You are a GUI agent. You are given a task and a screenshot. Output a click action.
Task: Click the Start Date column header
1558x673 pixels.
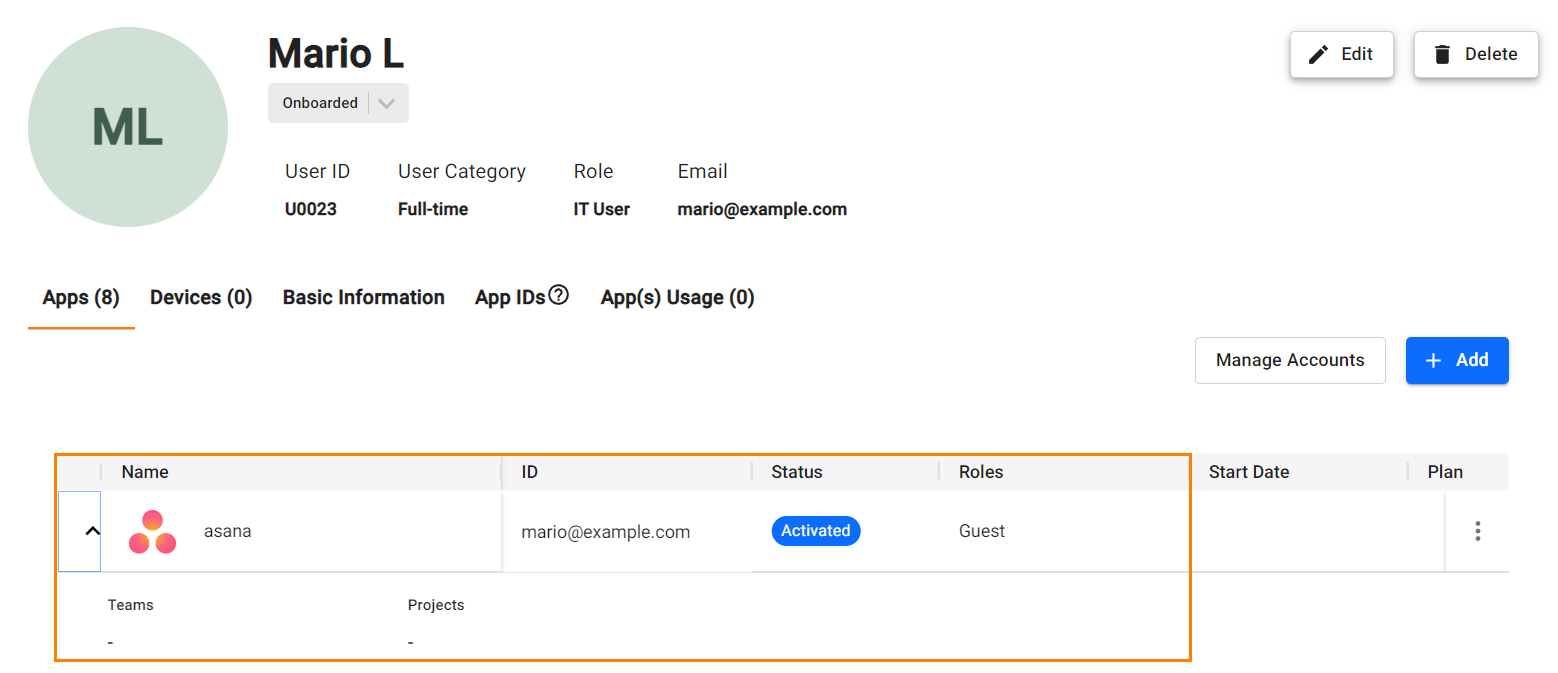[x=1249, y=472]
